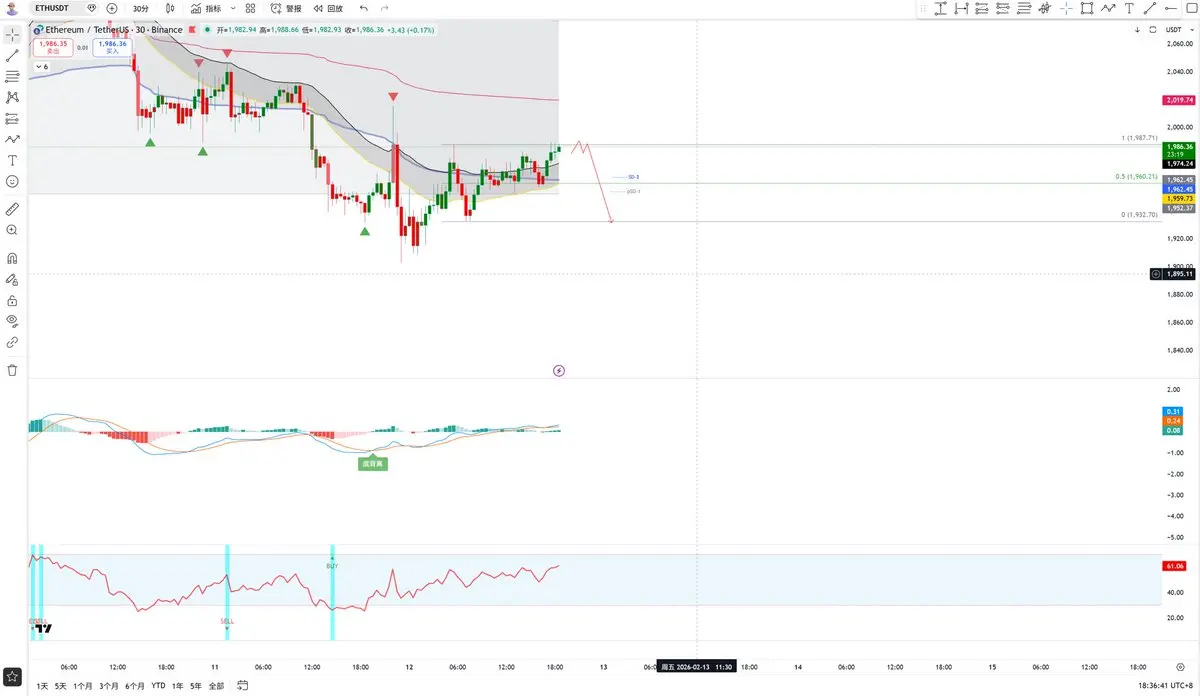Open the pattern tools in left sidebar
The image size is (1200, 696).
click(x=12, y=97)
